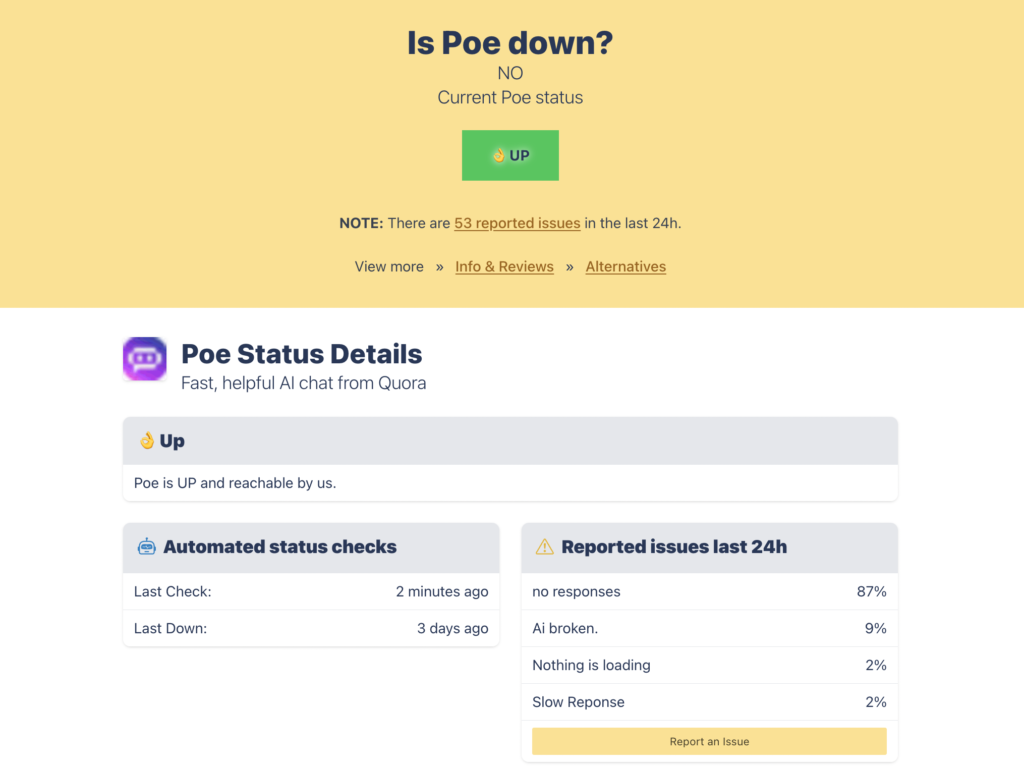Select the 'Ai broken.' issue row
The height and width of the screenshot is (766, 1024).
(709, 628)
